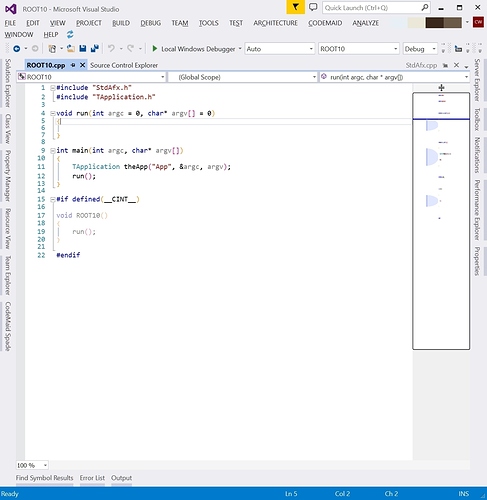Open the CodeMaid Spade side tab

click(x=8, y=326)
